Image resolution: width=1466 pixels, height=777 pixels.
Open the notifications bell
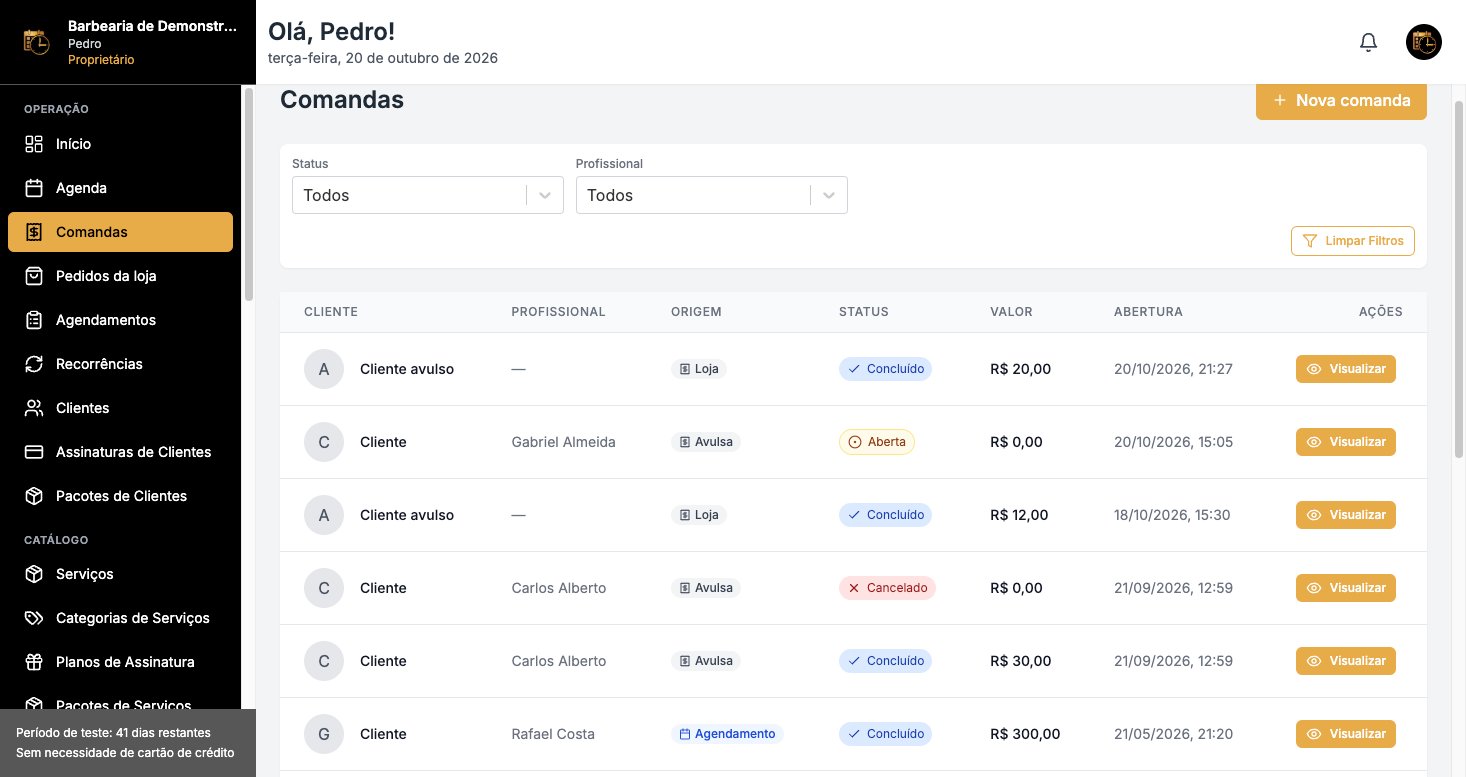[1368, 42]
